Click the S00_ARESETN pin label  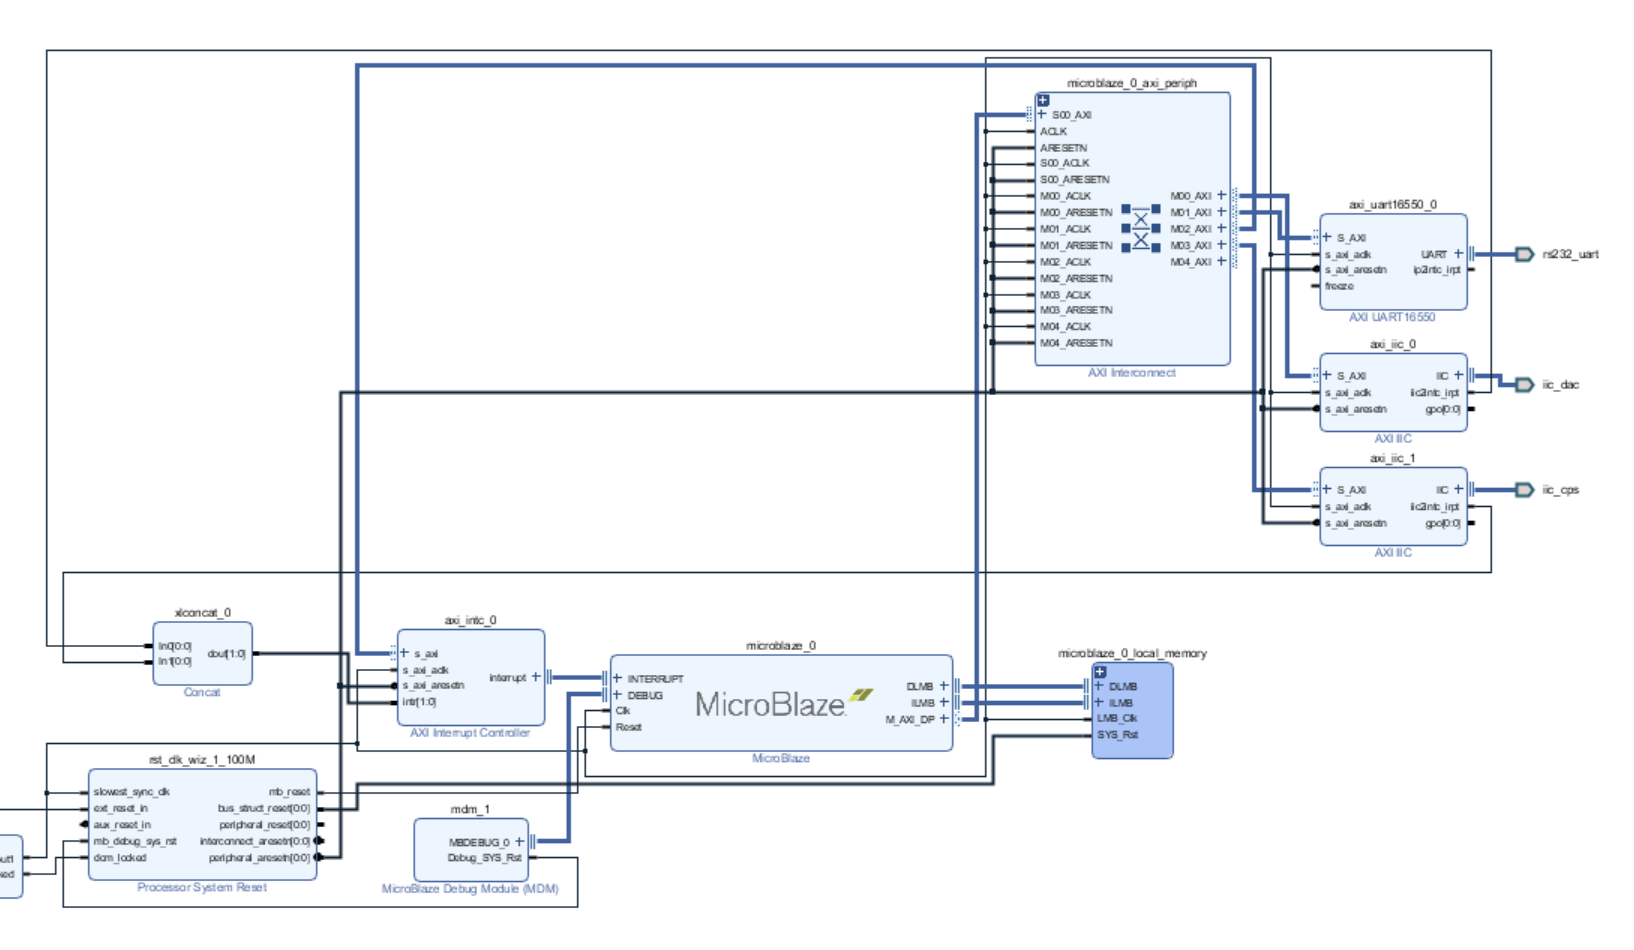(x=1075, y=180)
